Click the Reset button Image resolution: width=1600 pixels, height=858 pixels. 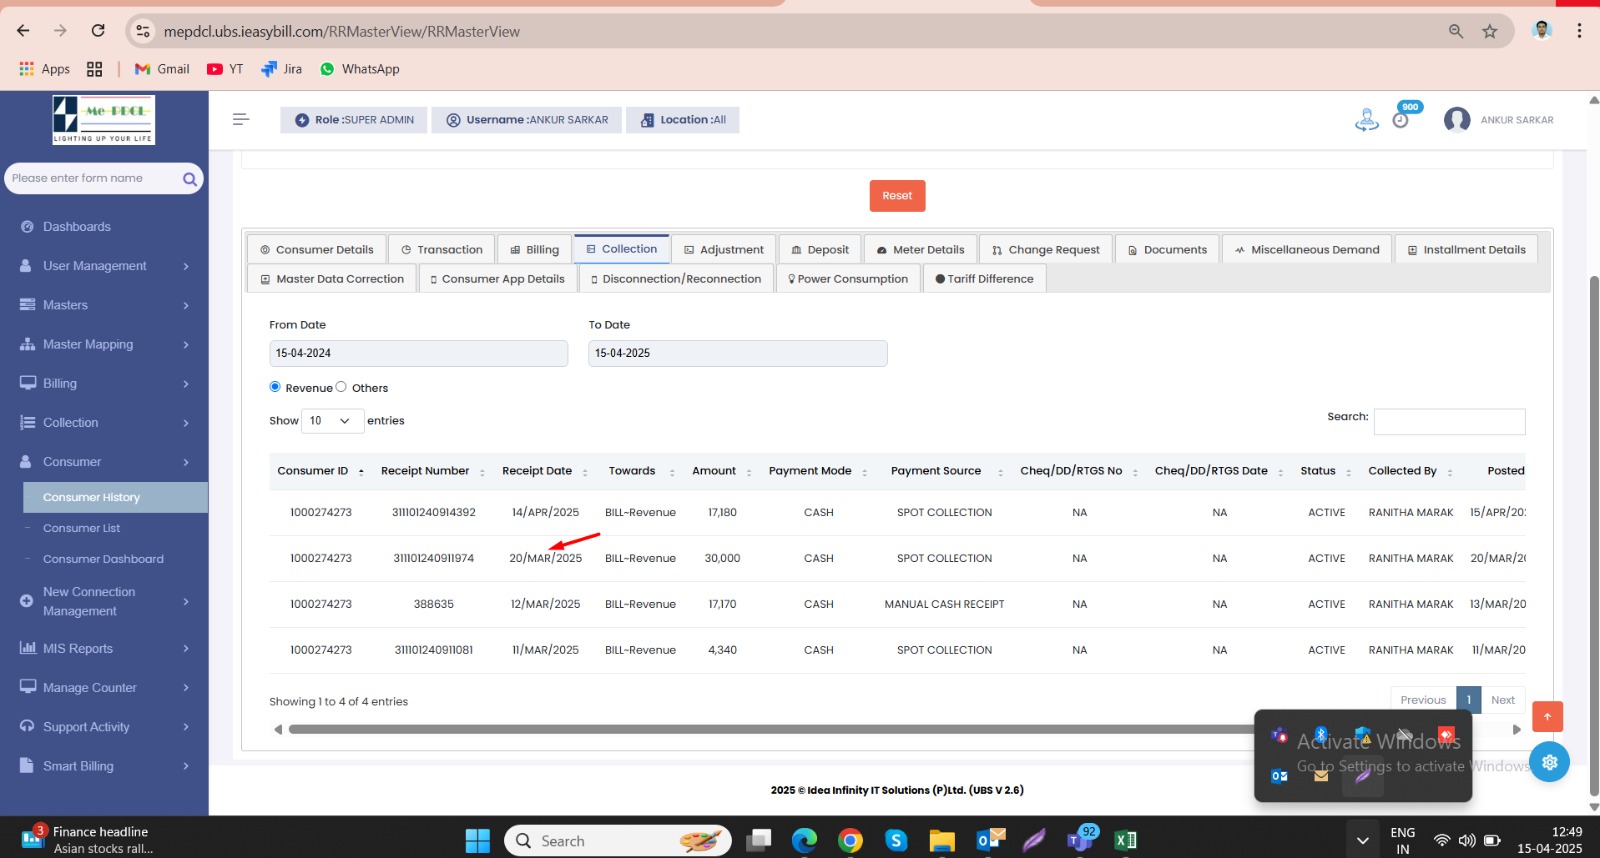(897, 196)
